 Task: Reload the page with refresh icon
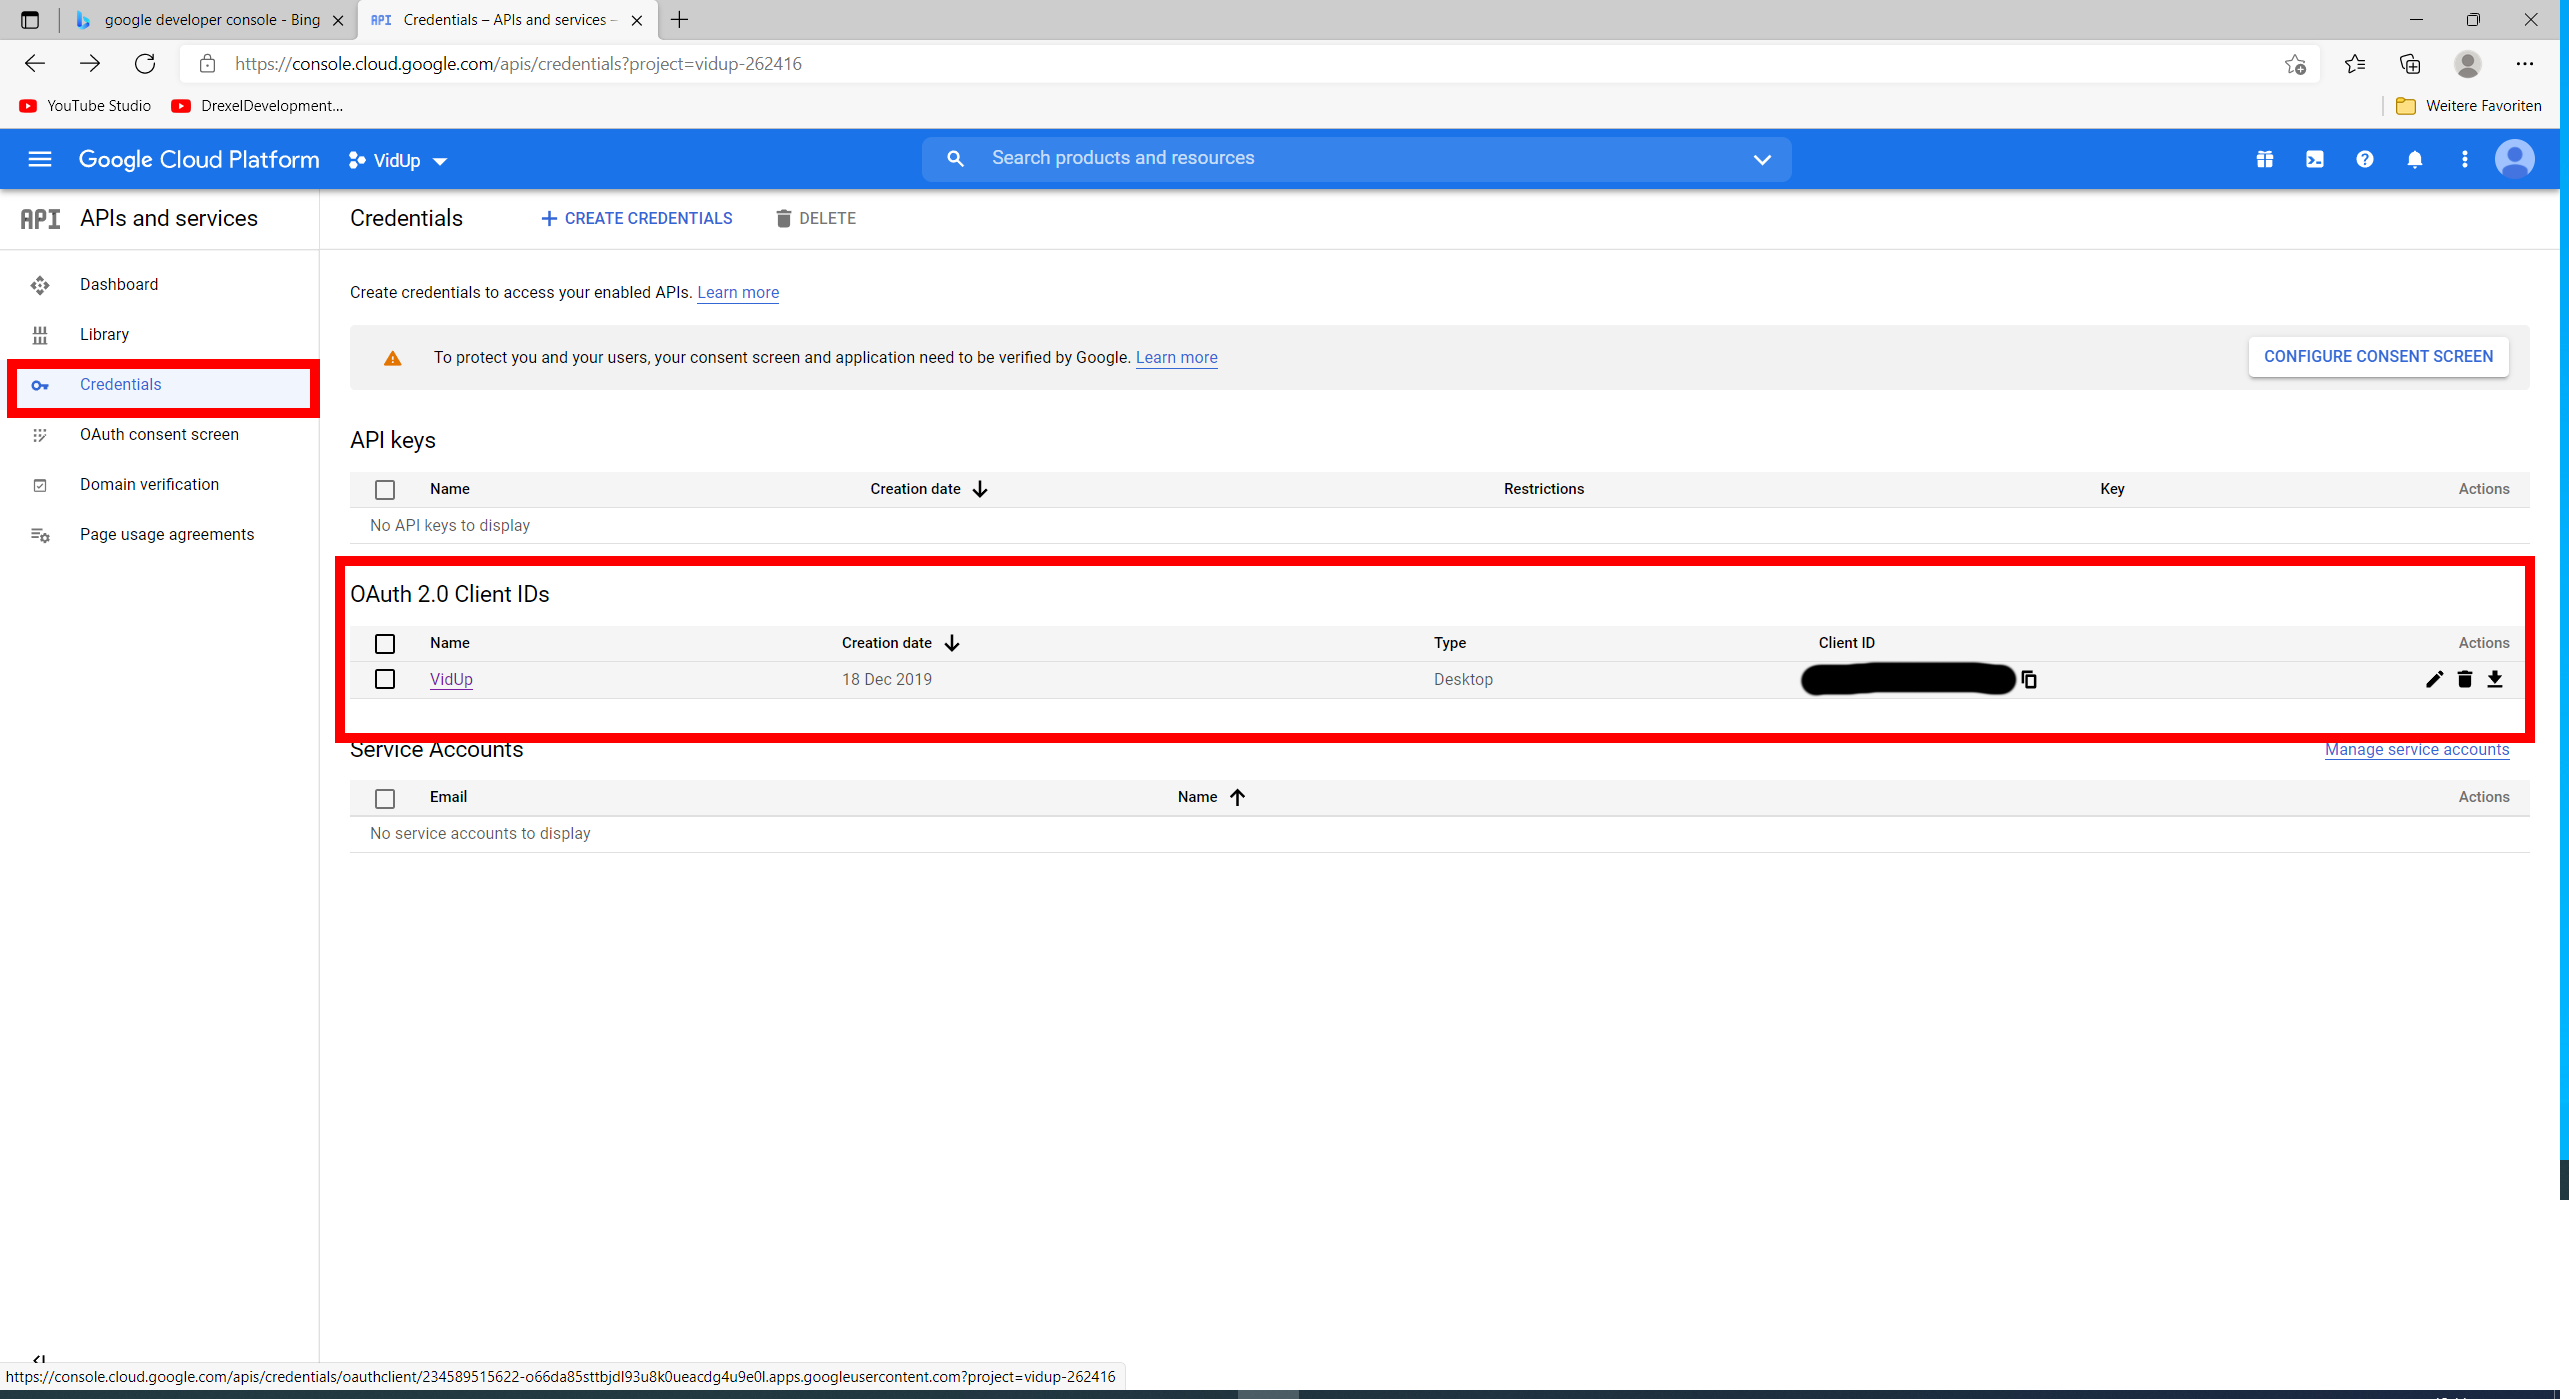tap(145, 64)
